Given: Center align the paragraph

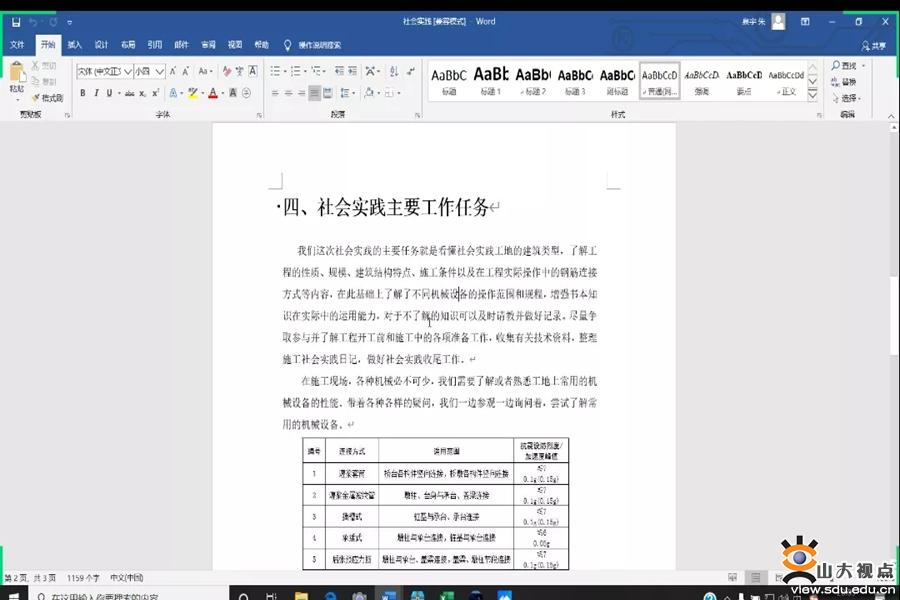Looking at the screenshot, I should pos(288,93).
